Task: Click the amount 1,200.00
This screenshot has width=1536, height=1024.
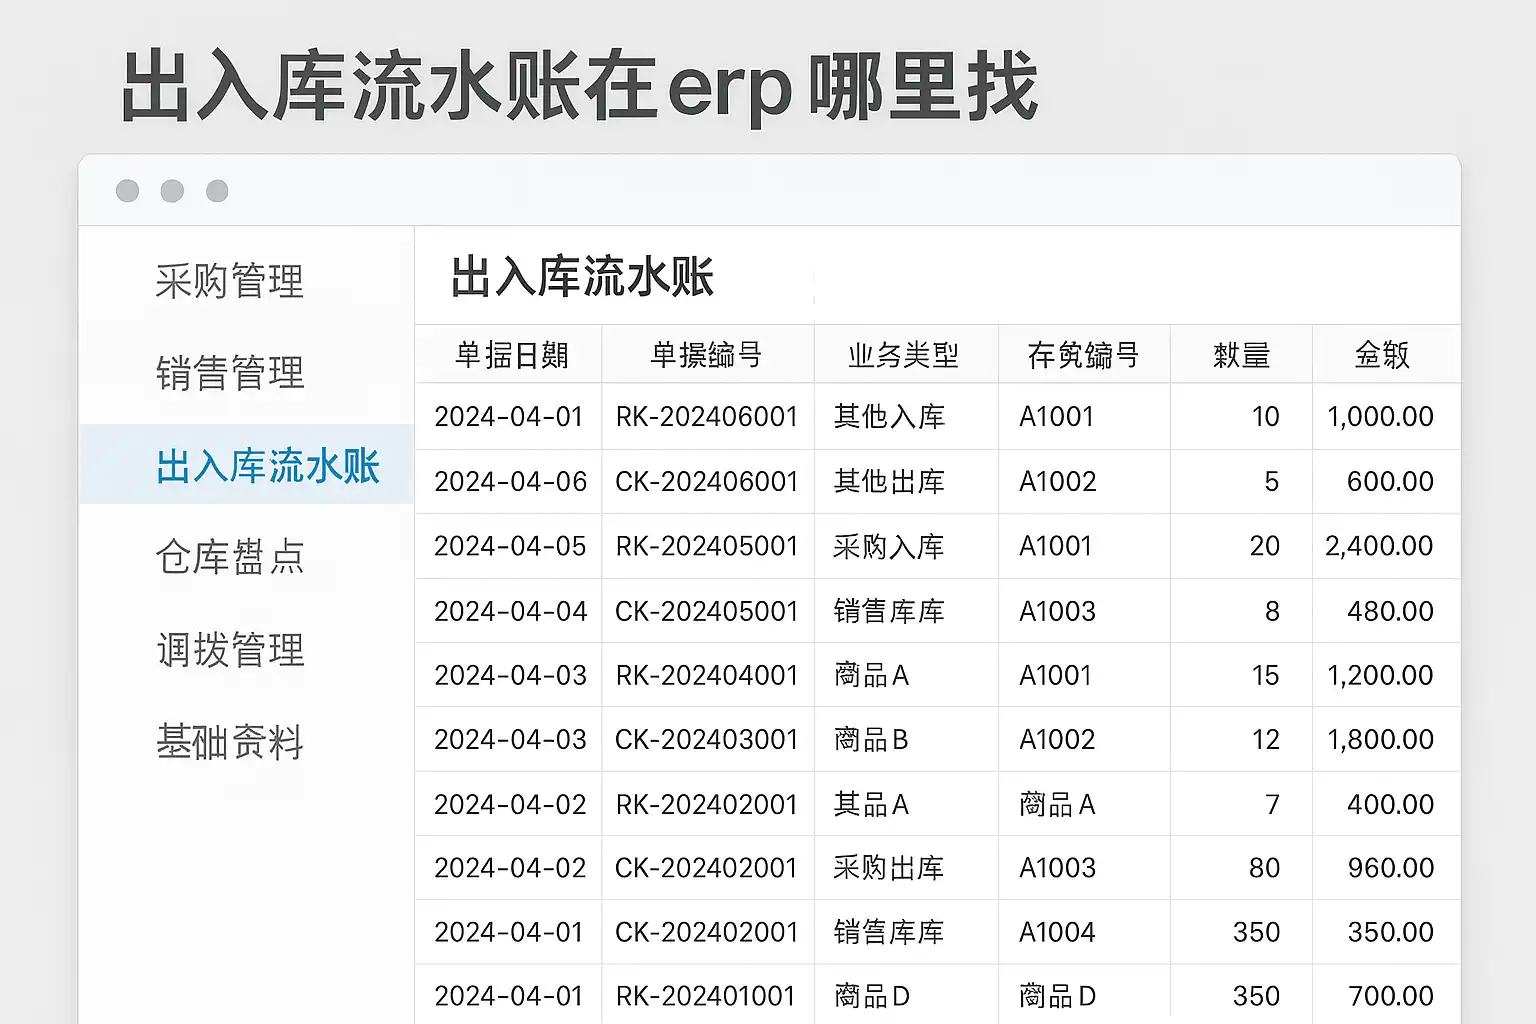Action: tap(1380, 676)
